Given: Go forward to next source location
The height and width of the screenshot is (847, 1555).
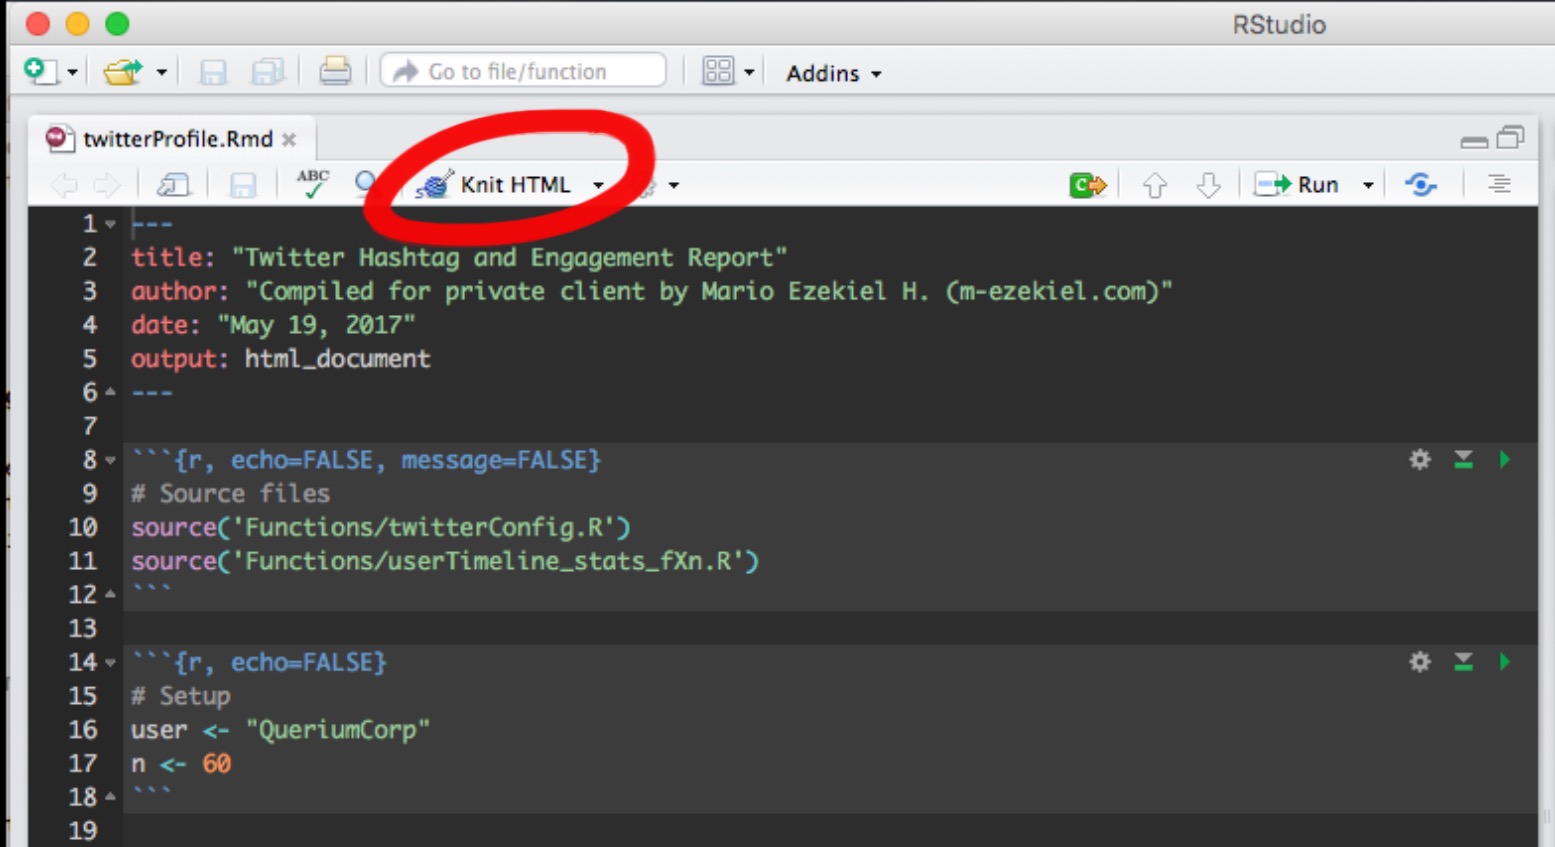Looking at the screenshot, I should coord(106,185).
